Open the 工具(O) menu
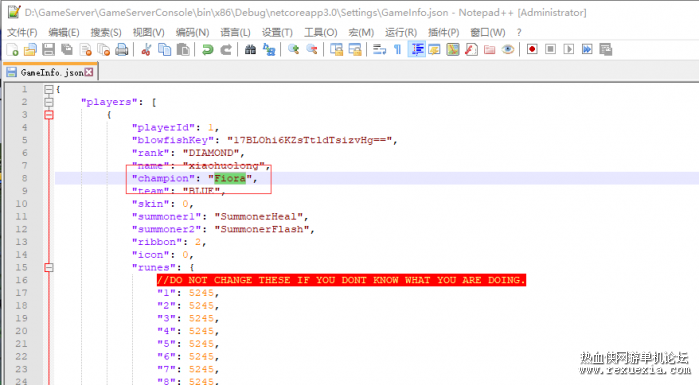 tap(321, 33)
